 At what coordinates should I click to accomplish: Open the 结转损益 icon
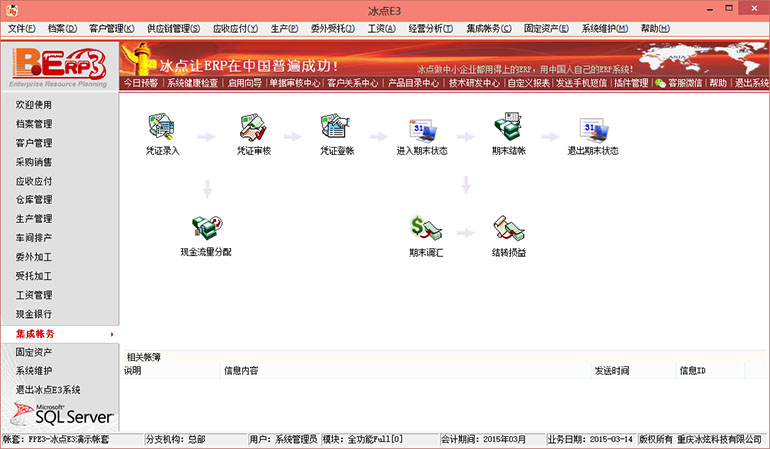tap(509, 228)
